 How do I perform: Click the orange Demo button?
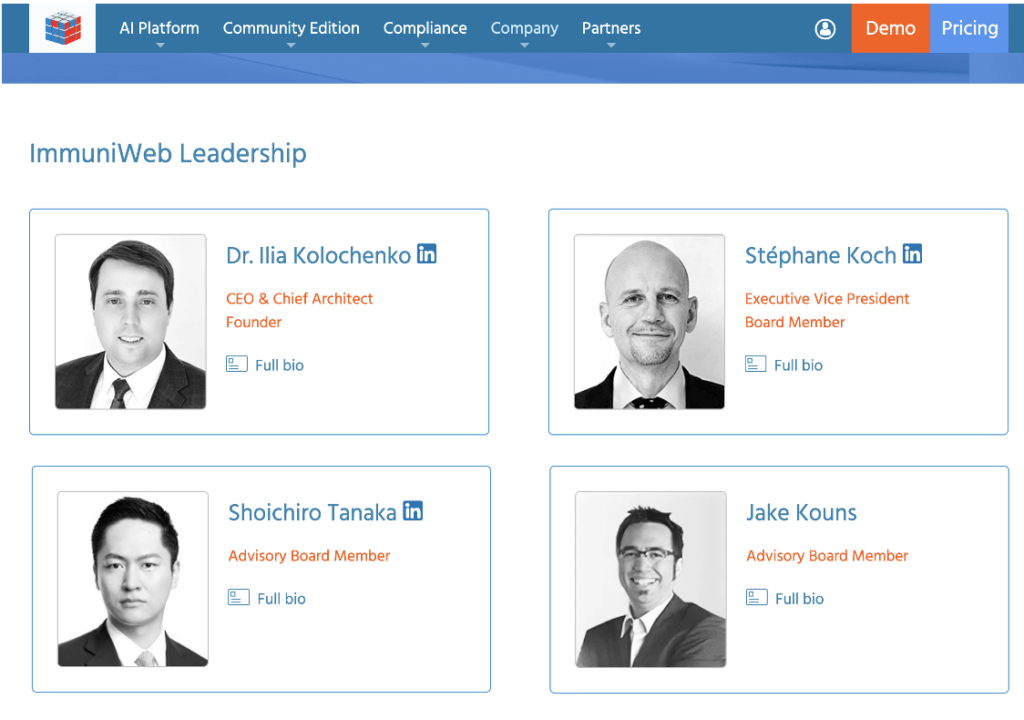(890, 28)
